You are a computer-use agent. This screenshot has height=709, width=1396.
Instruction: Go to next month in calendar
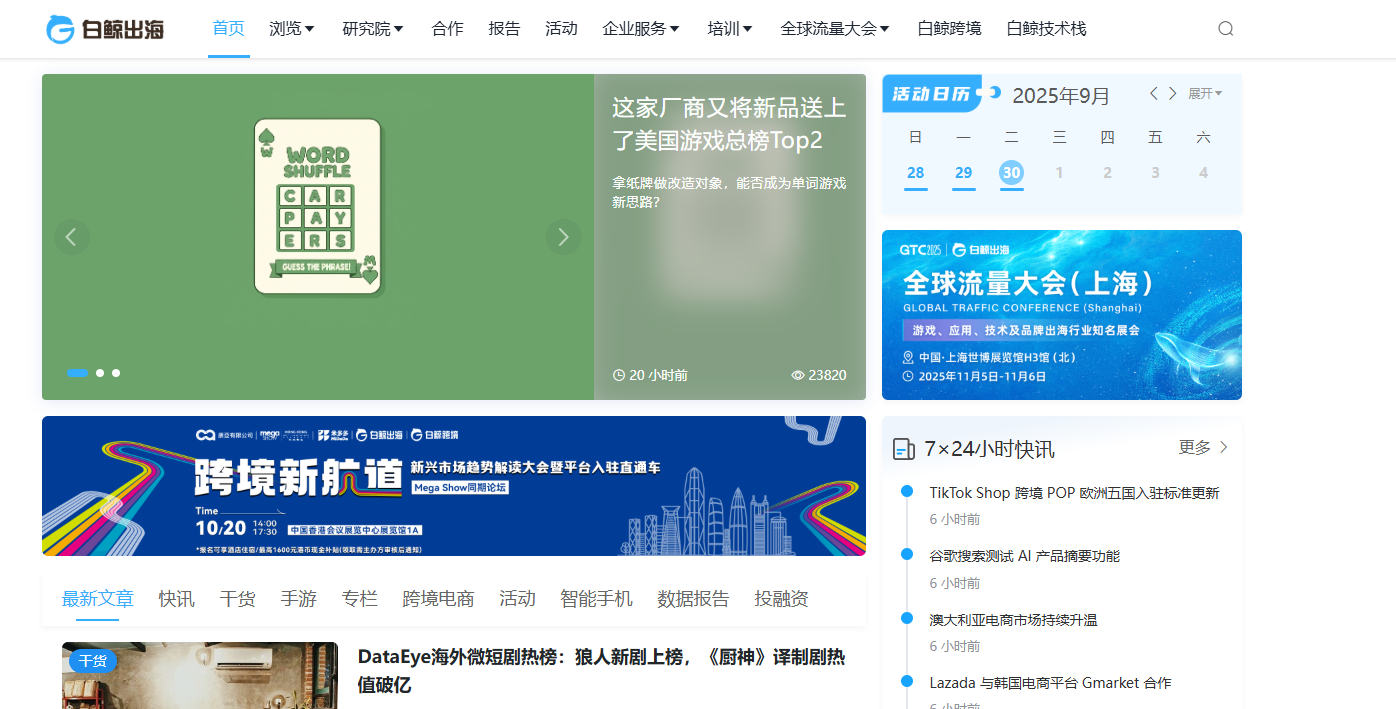pyautogui.click(x=1173, y=94)
